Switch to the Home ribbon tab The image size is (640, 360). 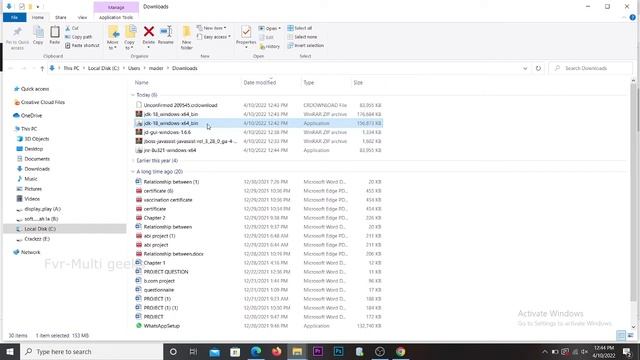coord(38,18)
